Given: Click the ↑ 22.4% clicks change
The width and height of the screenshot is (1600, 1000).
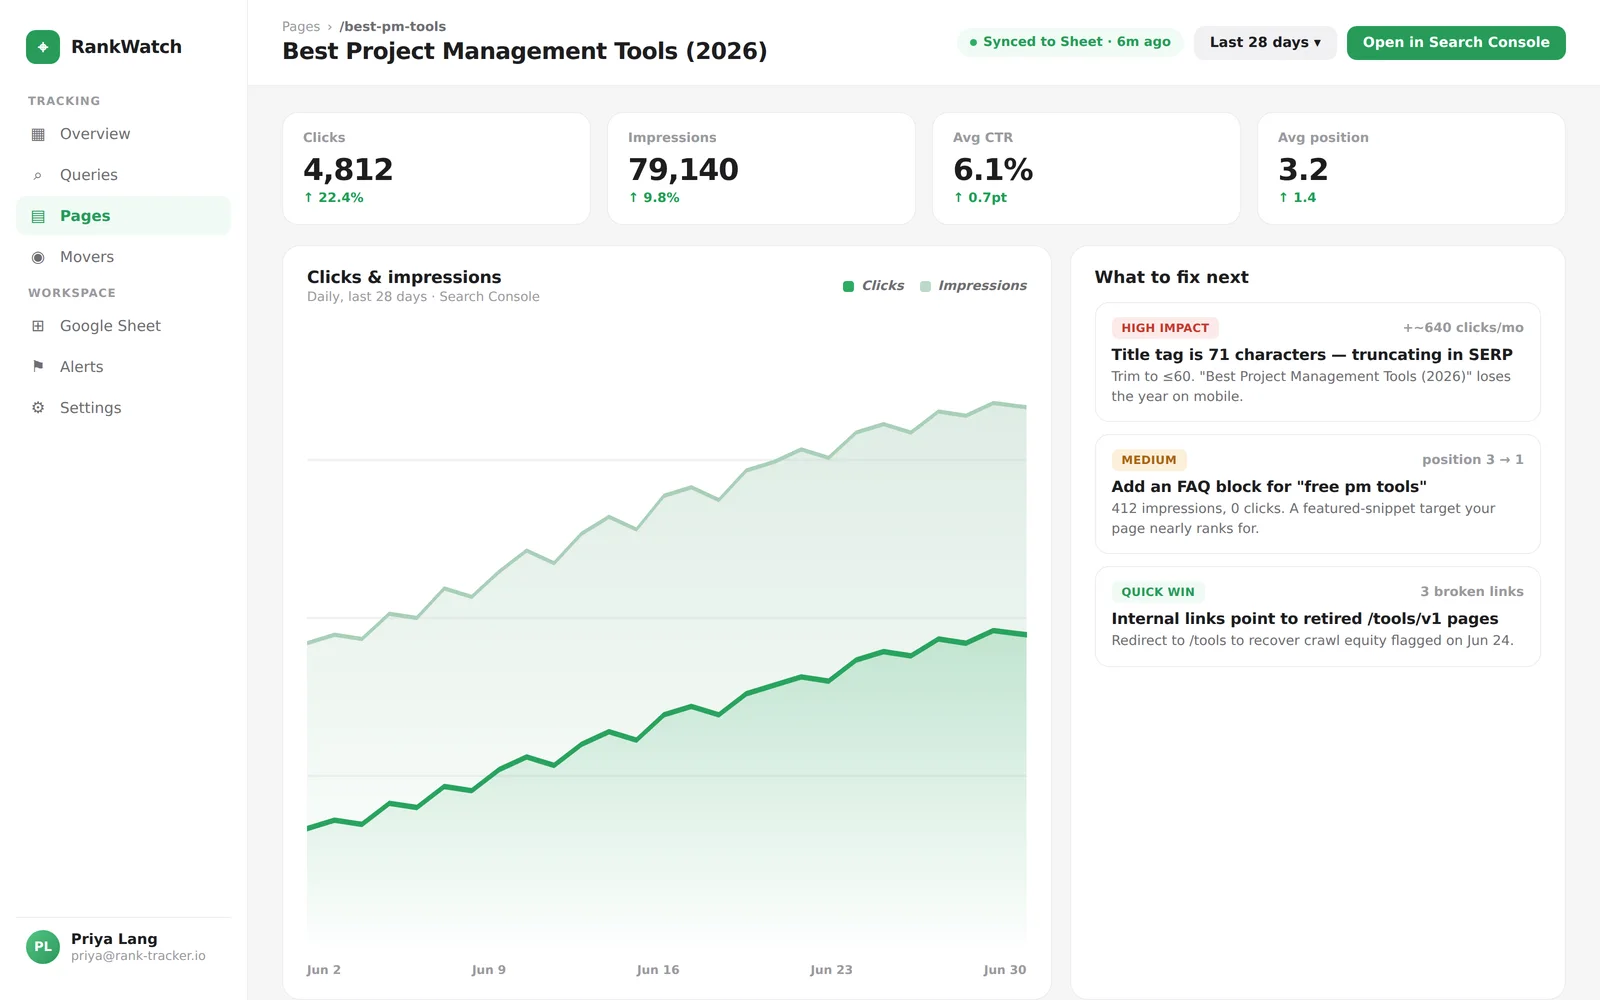Looking at the screenshot, I should (333, 198).
